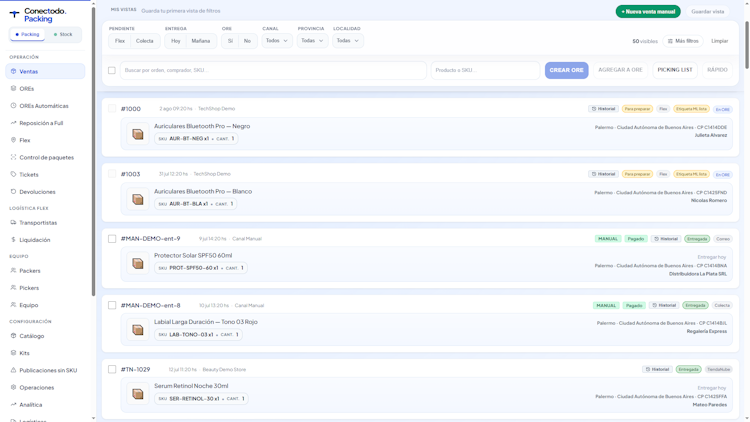Open Historial for order #1003

(x=603, y=174)
